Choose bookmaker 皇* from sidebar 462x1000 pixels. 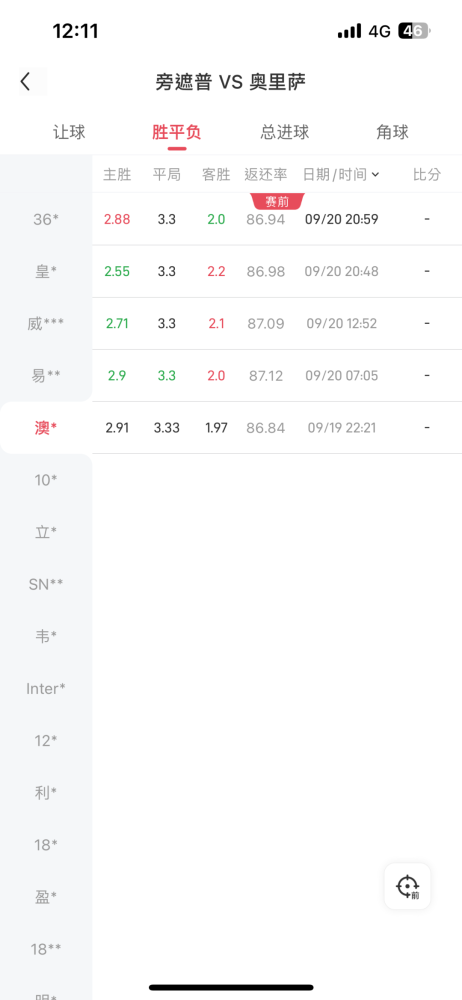coord(46,272)
